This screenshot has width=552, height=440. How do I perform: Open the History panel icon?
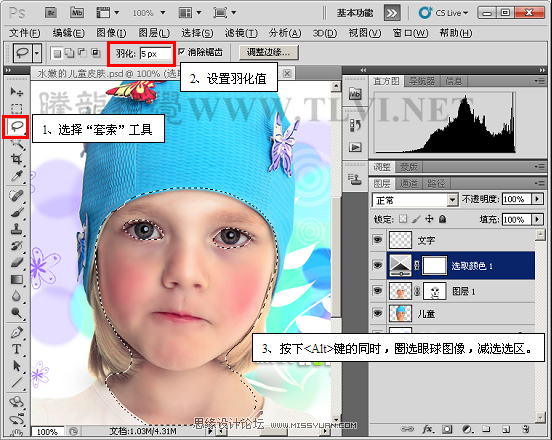(x=355, y=125)
